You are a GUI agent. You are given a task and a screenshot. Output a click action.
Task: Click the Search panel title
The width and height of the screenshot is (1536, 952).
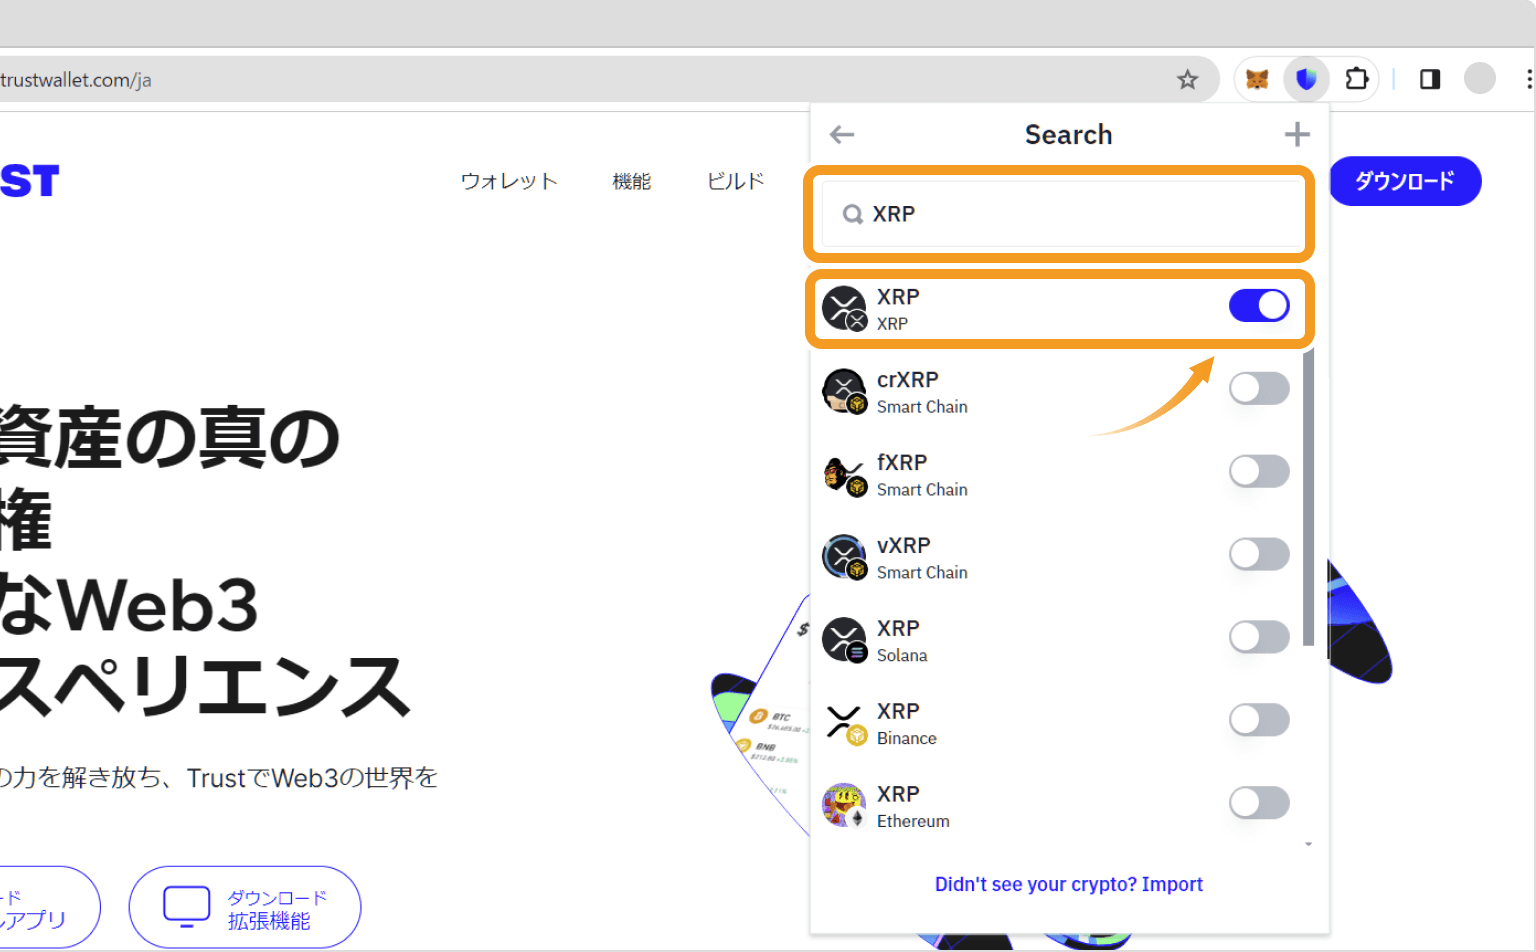tap(1068, 135)
